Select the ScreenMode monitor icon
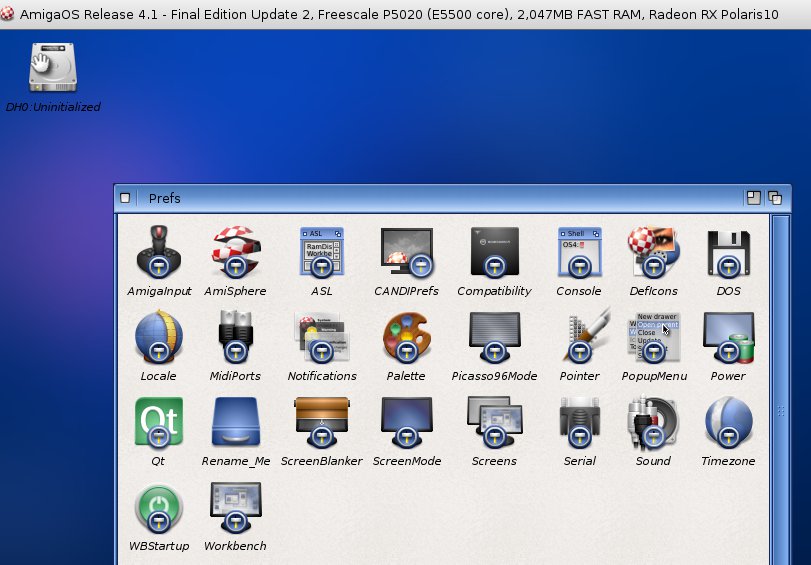Viewport: 811px width, 565px height. pos(407,422)
